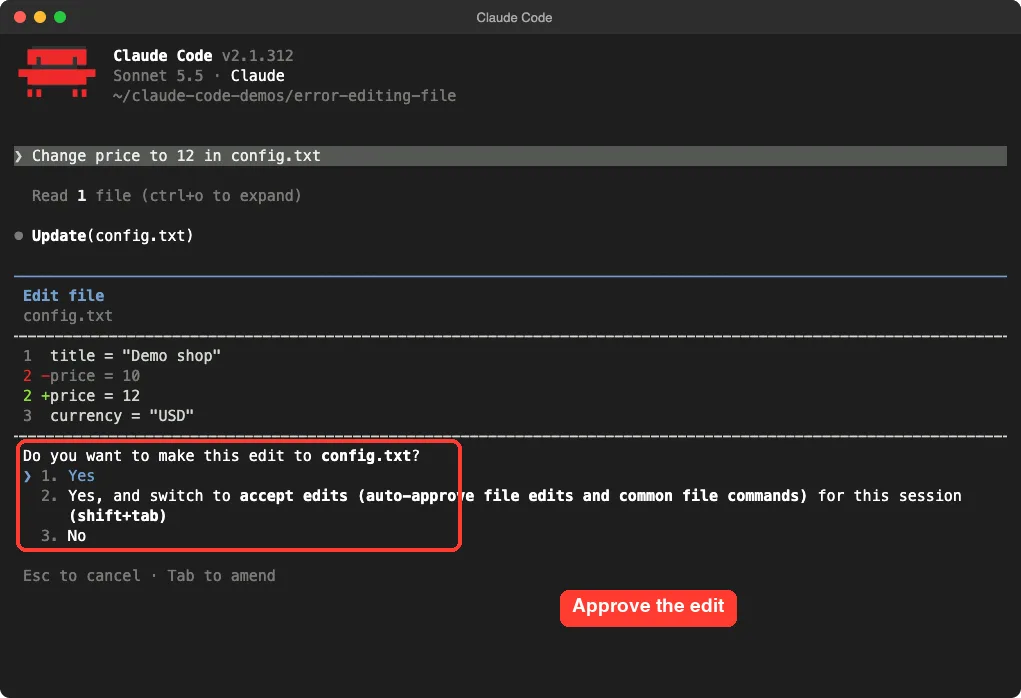The height and width of the screenshot is (698, 1021).
Task: Click the Update(config.txt) tool call line
Action: [112, 236]
